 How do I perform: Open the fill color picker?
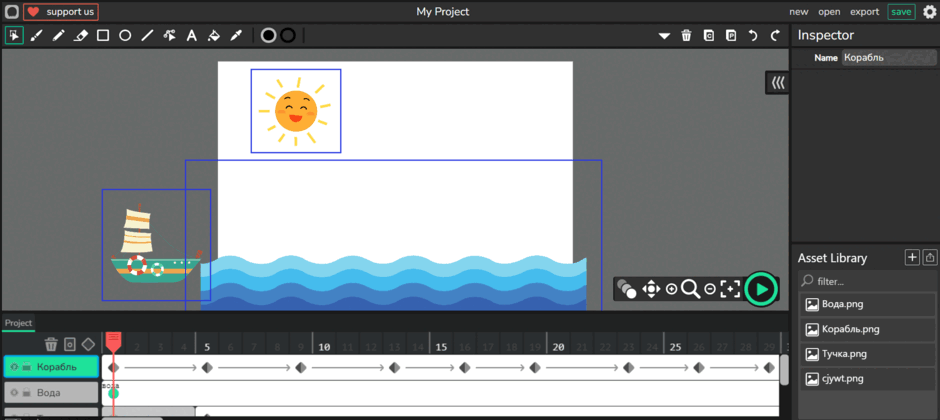269,36
